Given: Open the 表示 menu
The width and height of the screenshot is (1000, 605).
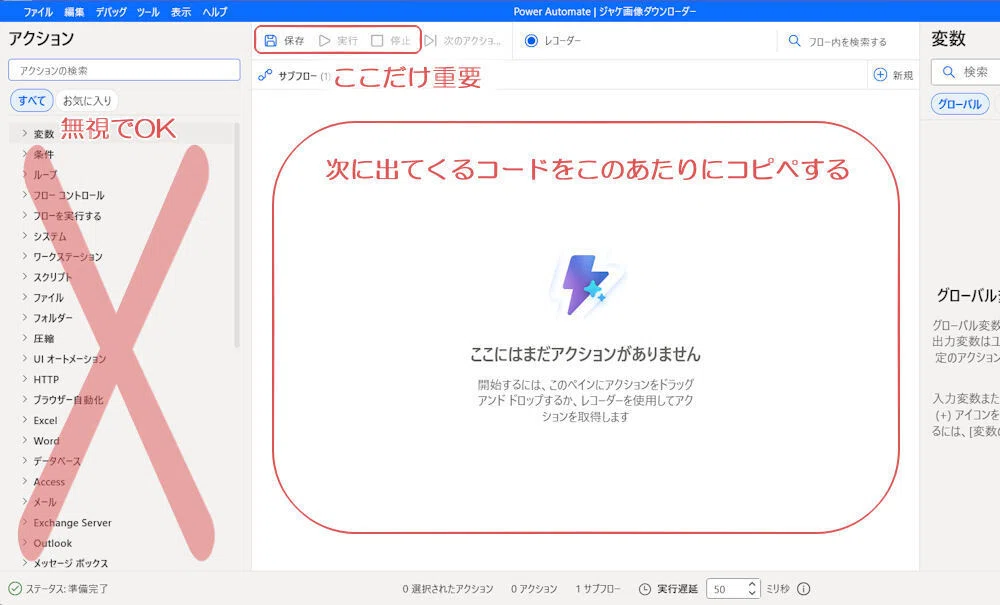Looking at the screenshot, I should click(x=180, y=11).
